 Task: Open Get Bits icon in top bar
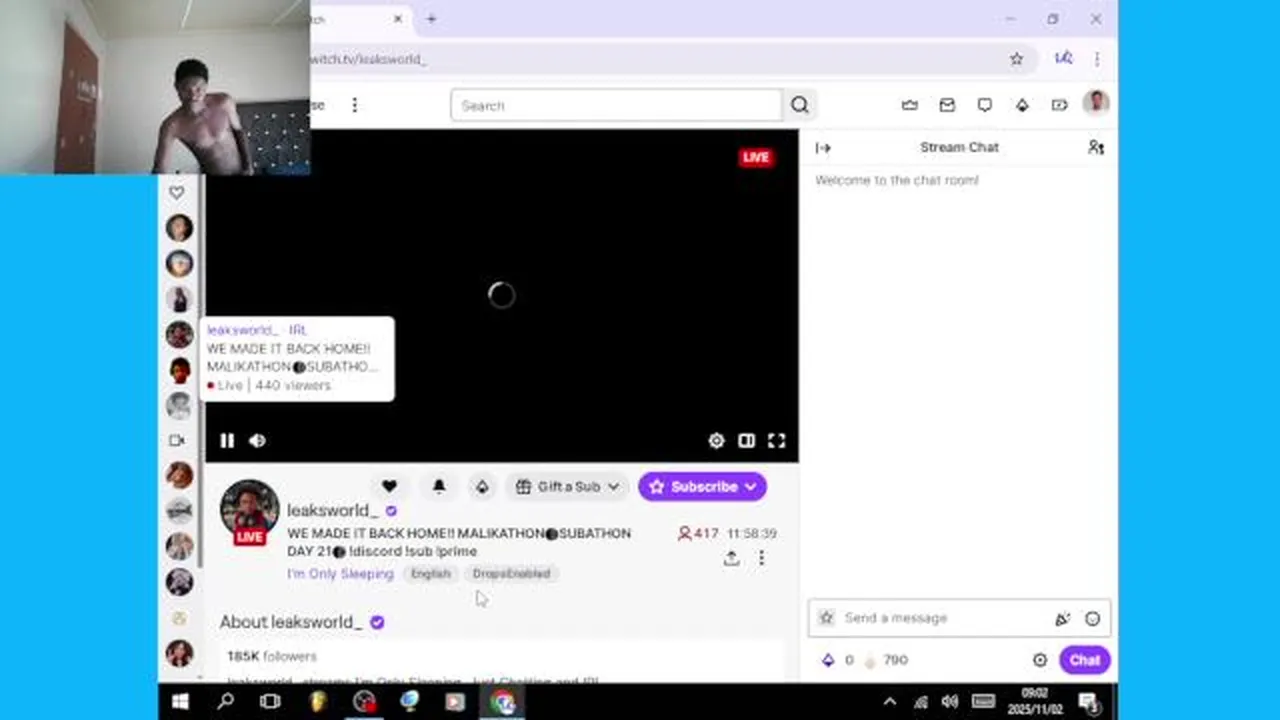tap(1022, 105)
